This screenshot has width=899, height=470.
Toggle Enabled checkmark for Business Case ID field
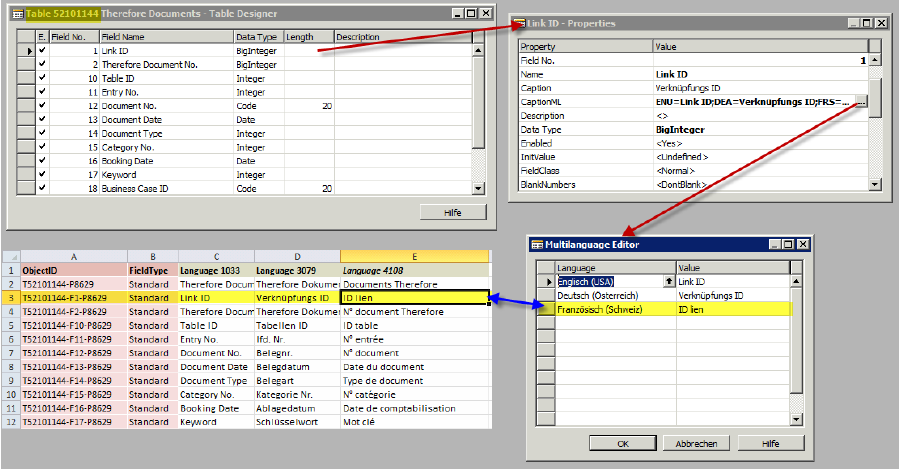click(x=42, y=188)
